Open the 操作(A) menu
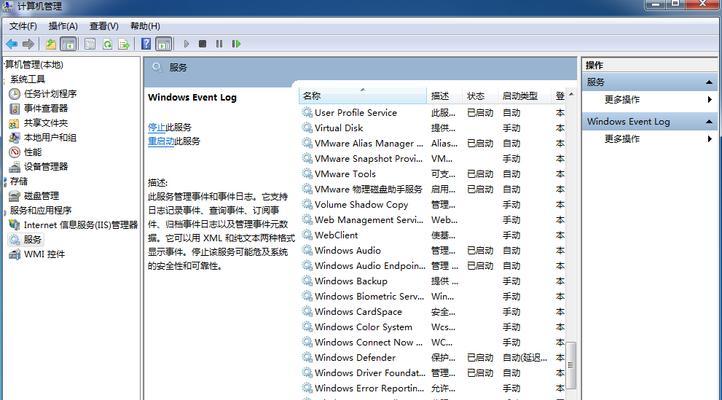This screenshot has width=722, height=400. [63, 26]
